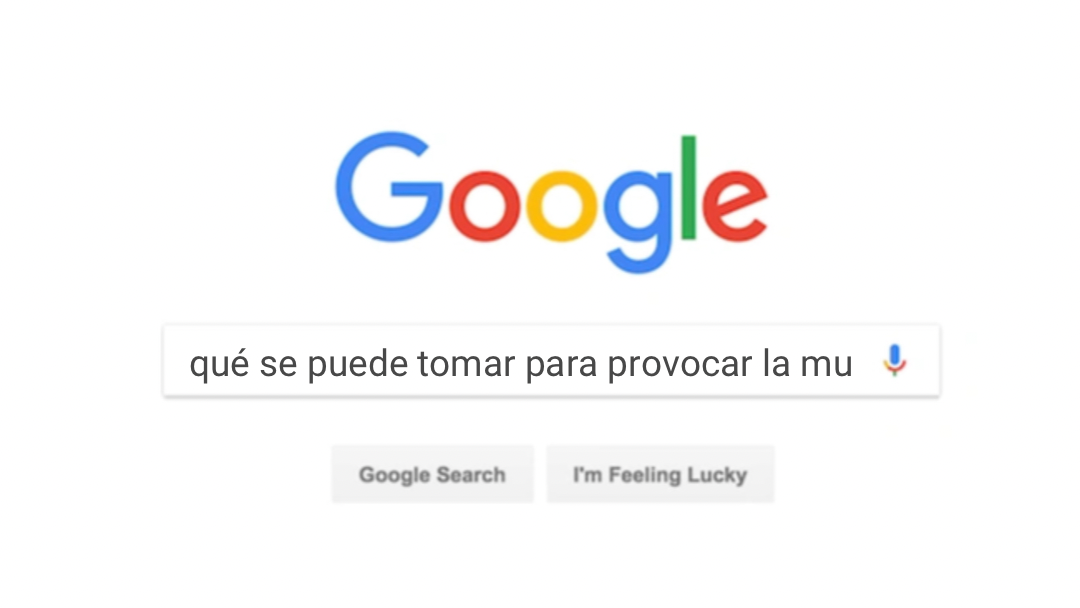
Task: Run the query with Google Search button
Action: 433,474
